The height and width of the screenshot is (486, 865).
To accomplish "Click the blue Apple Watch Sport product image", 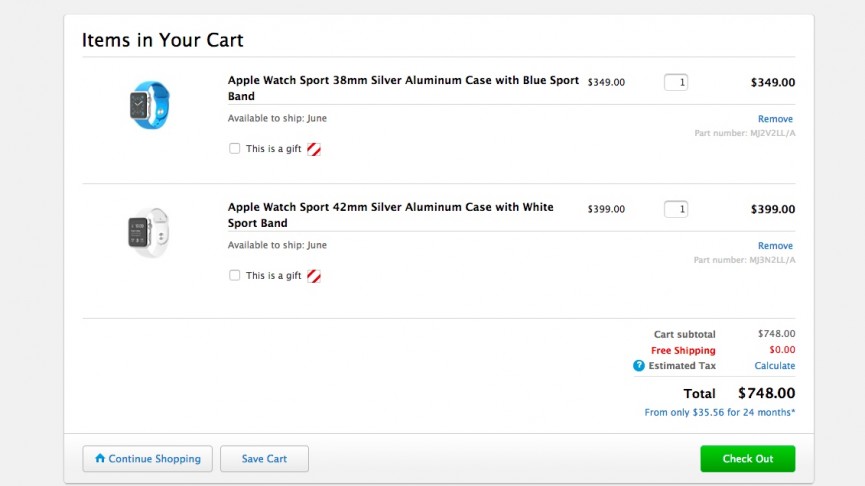I will [x=149, y=105].
